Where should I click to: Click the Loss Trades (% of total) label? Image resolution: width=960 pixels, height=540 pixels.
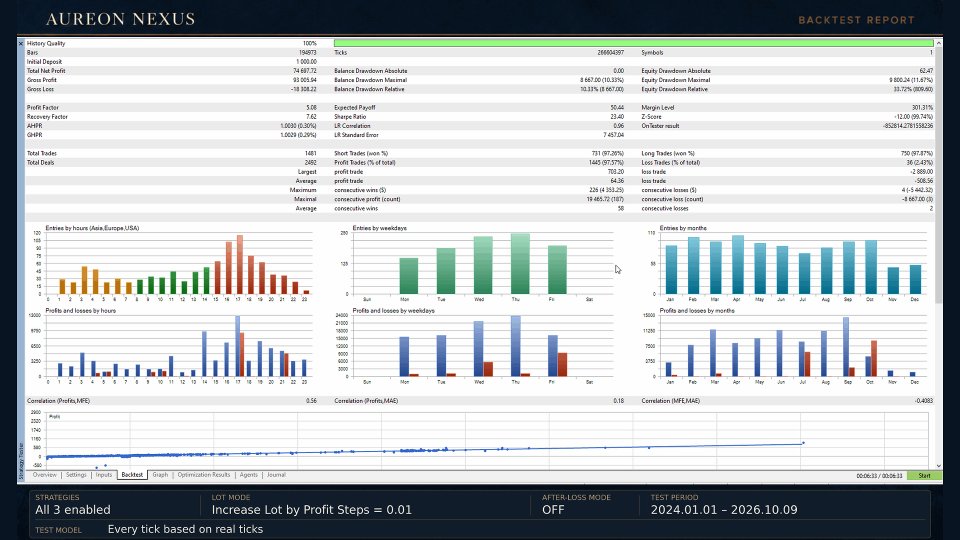(670, 163)
